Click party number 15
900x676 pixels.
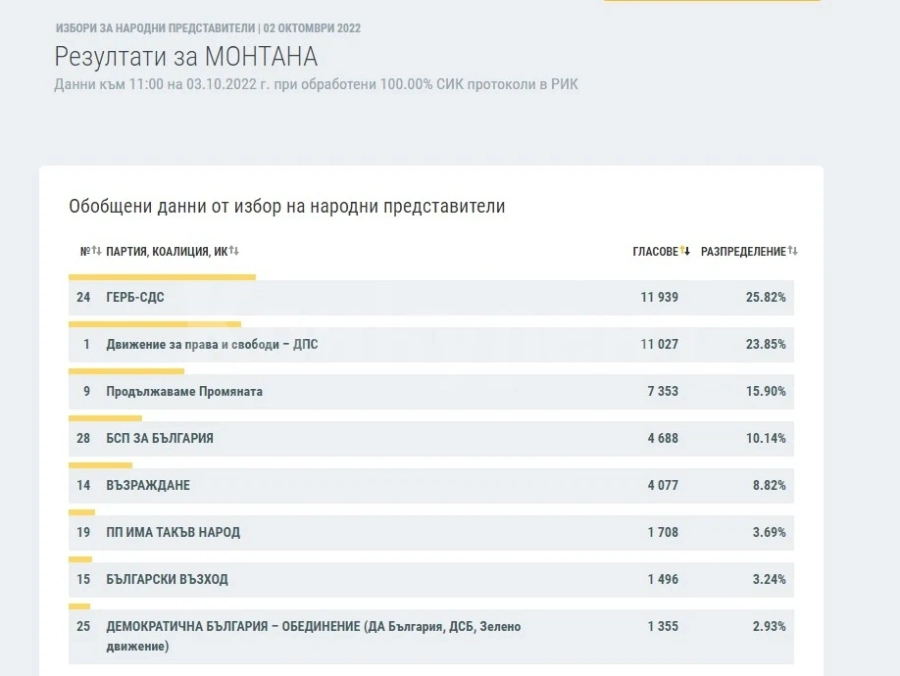(x=83, y=580)
